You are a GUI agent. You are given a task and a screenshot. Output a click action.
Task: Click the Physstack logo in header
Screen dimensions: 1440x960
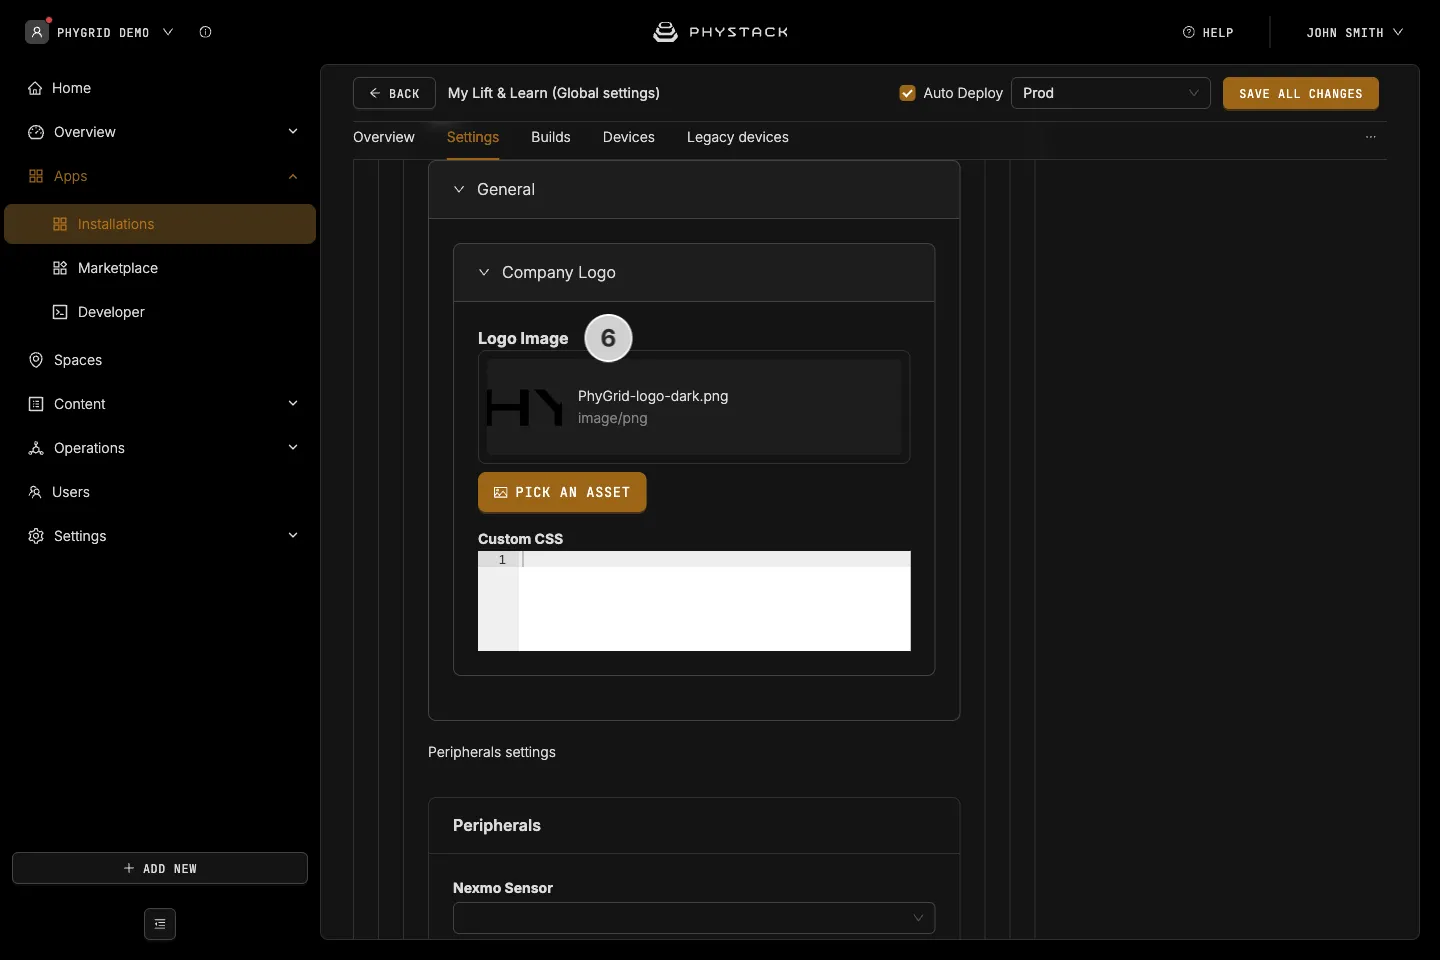click(x=720, y=32)
